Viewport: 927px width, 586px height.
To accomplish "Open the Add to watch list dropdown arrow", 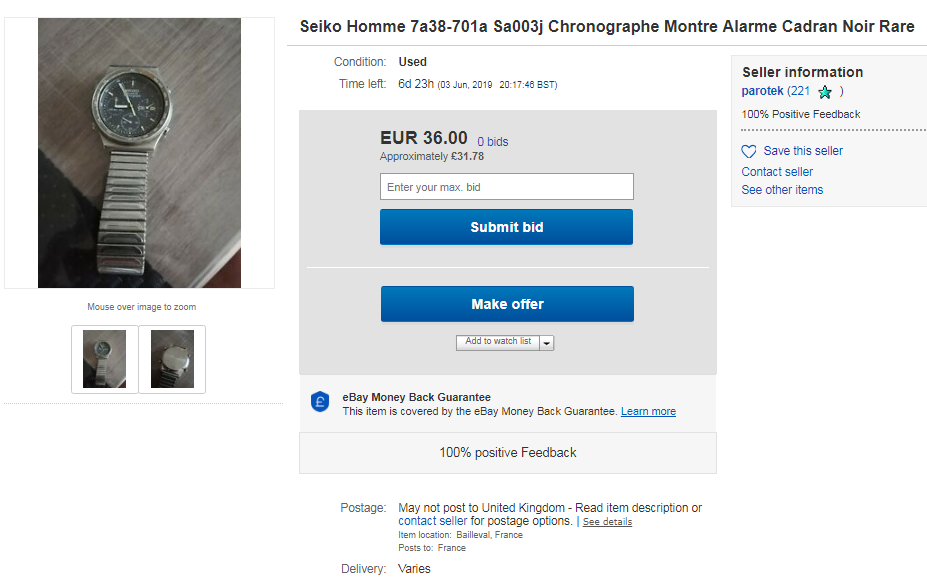I will [x=547, y=343].
